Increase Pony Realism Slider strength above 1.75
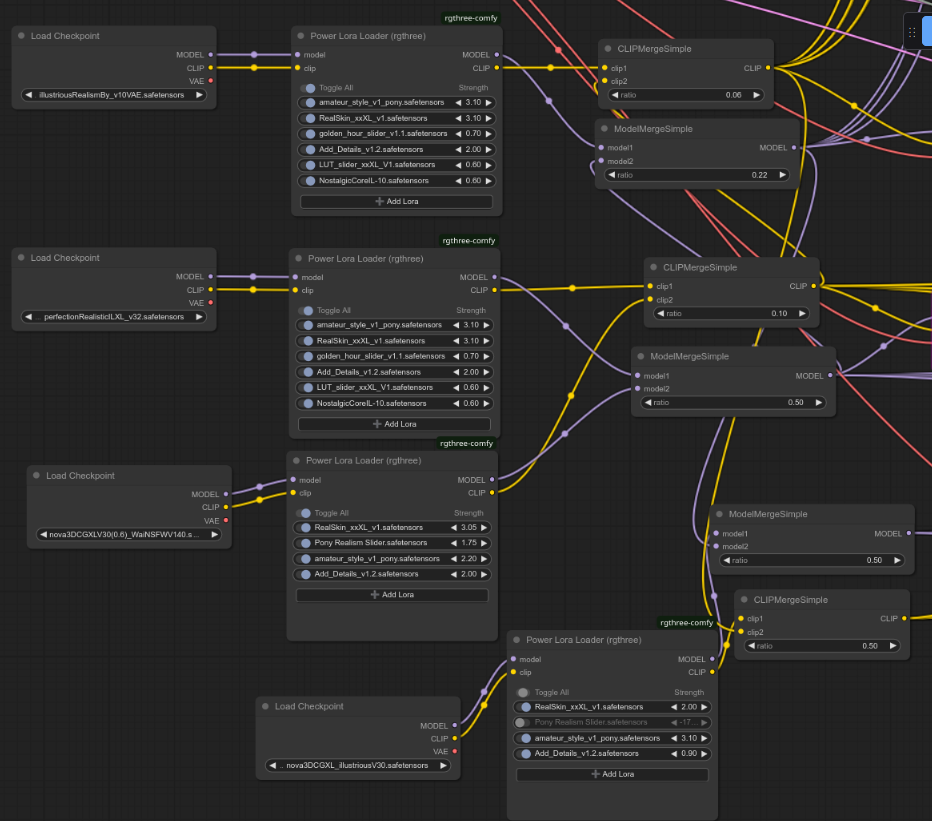The height and width of the screenshot is (821, 932). [484, 543]
